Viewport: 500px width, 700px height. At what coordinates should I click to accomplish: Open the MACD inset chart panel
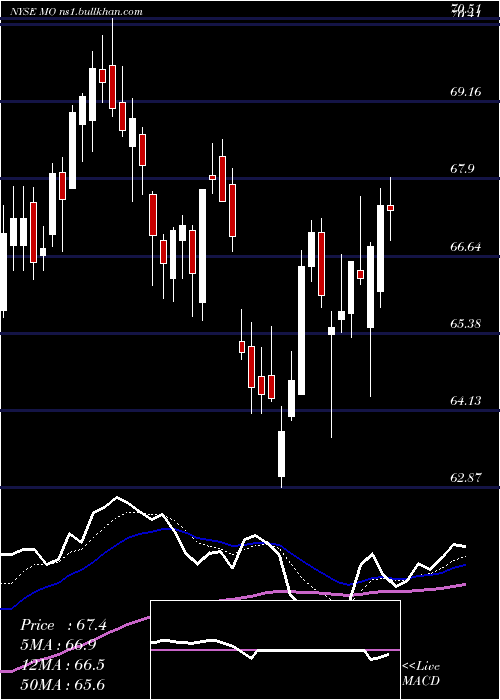tap(275, 650)
